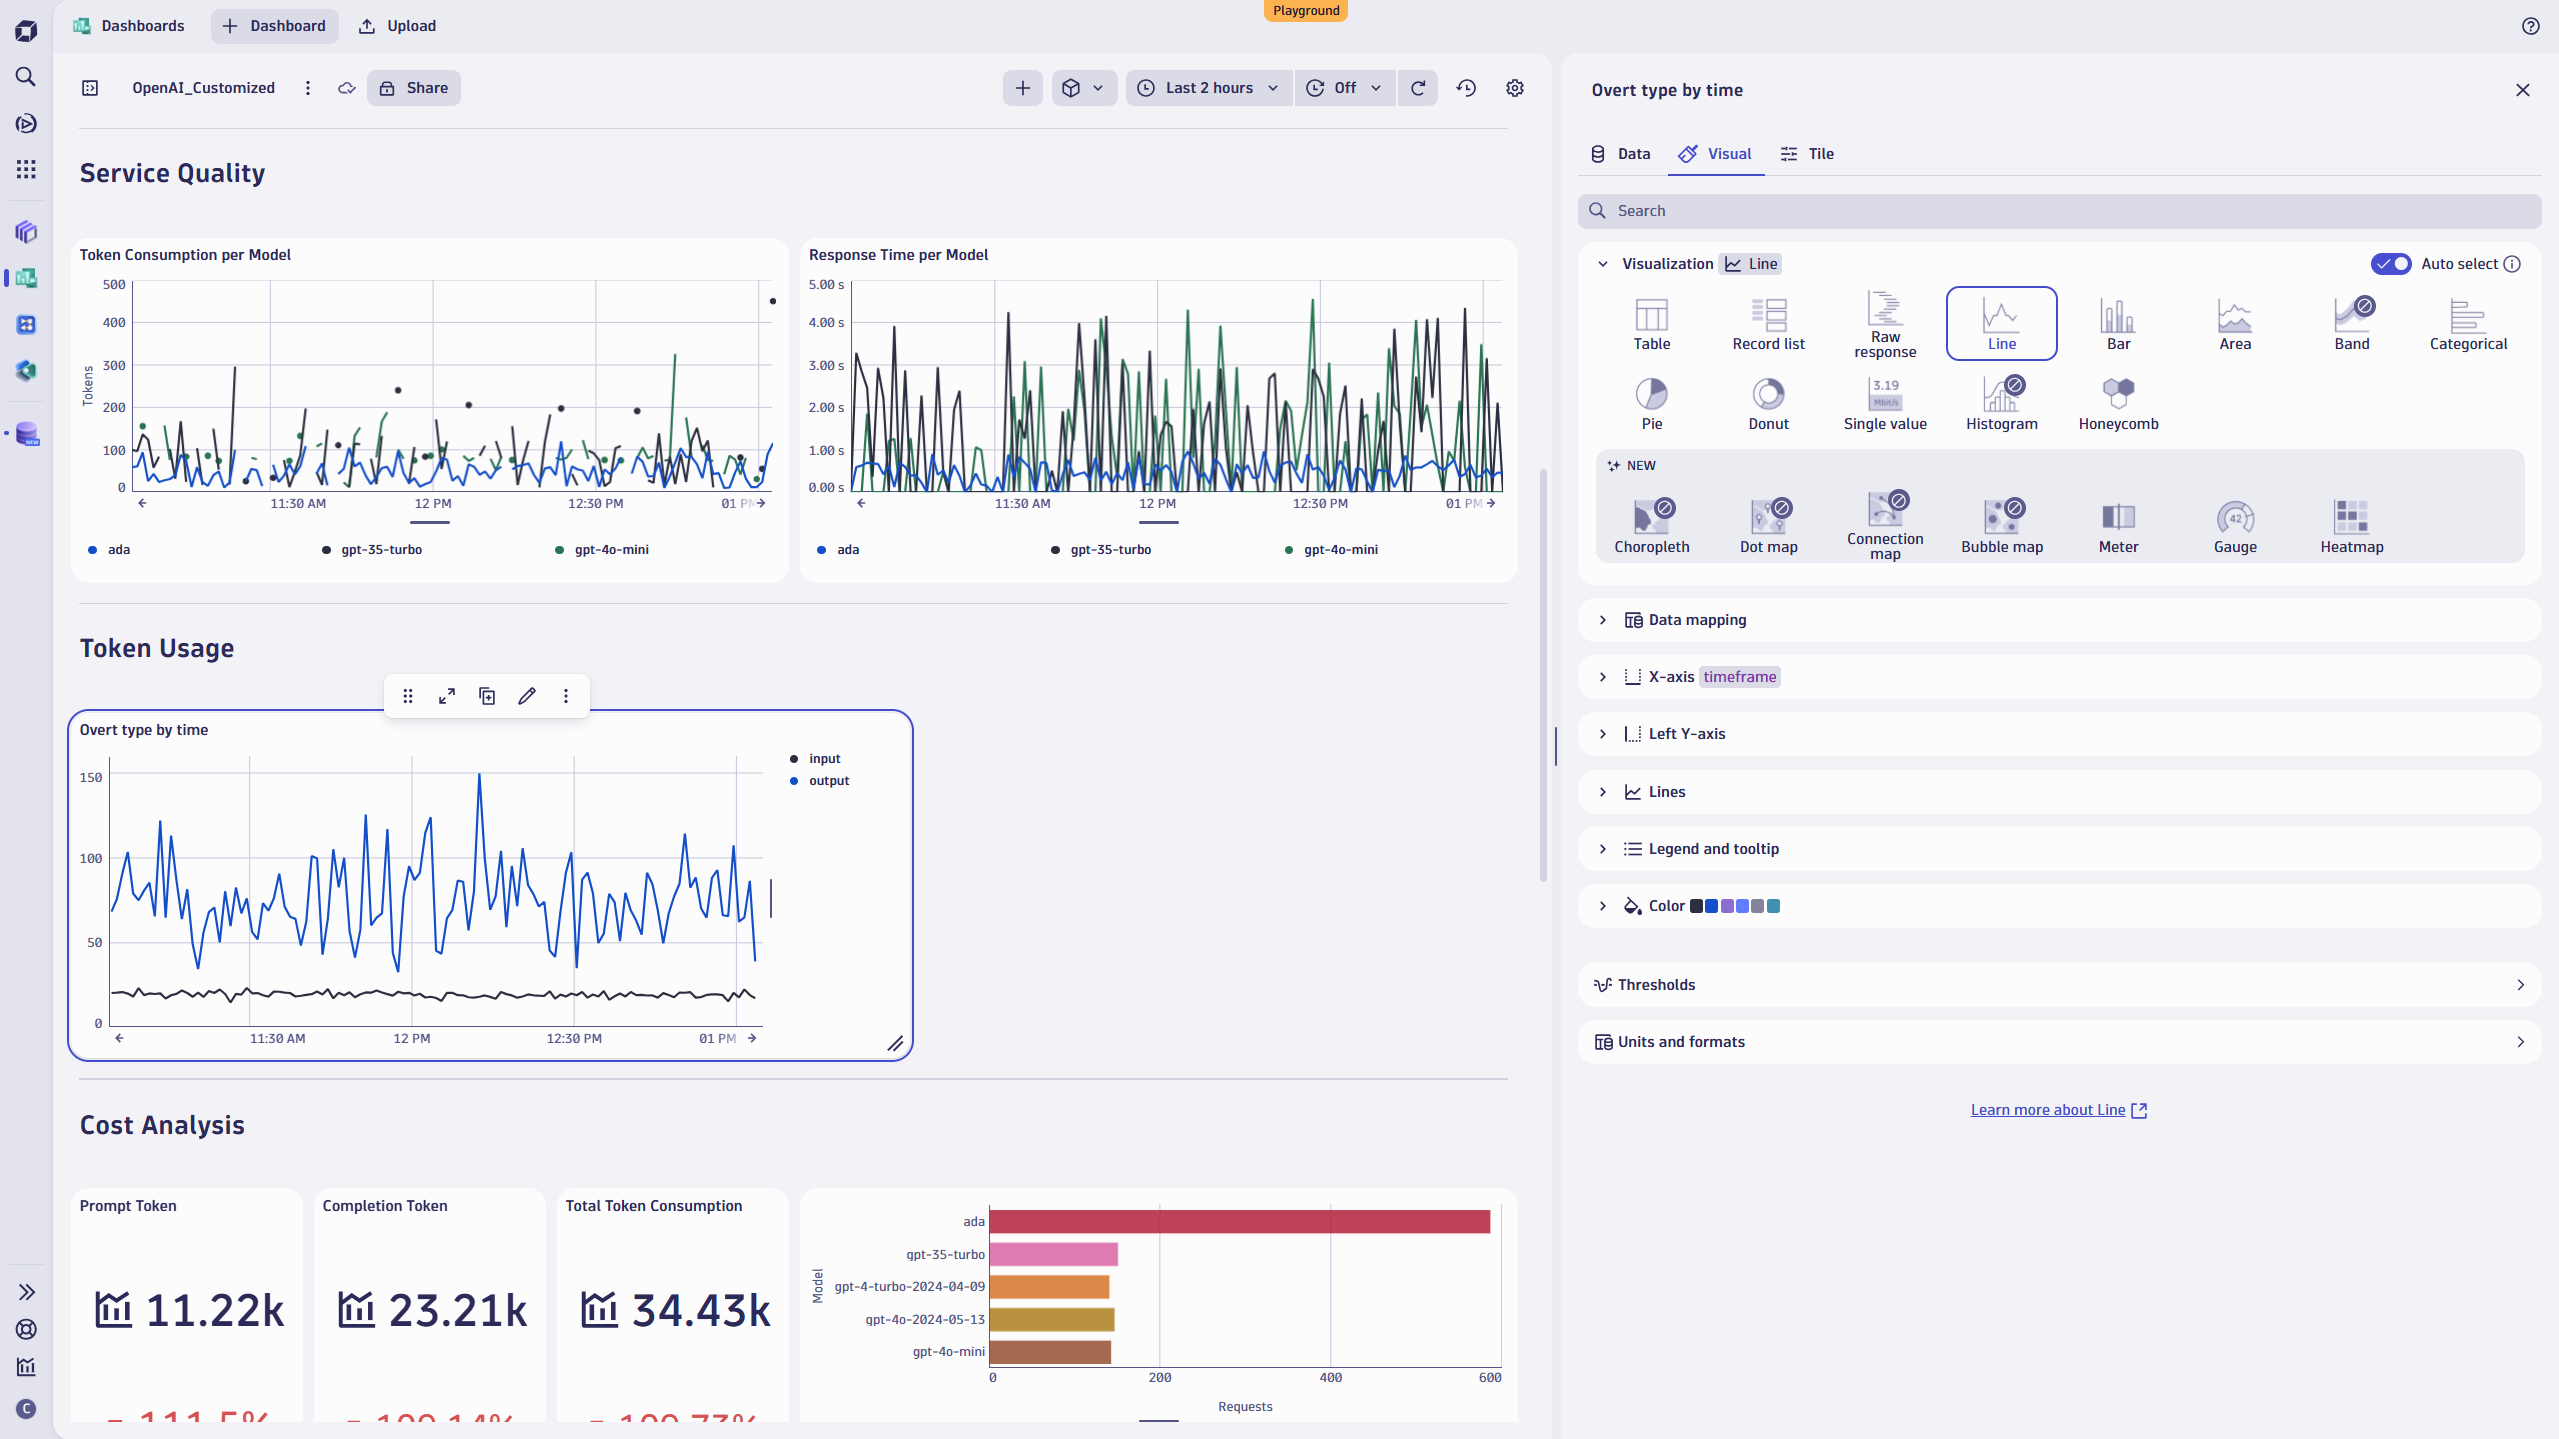Expand the Legend and tooltip section

tap(1713, 849)
